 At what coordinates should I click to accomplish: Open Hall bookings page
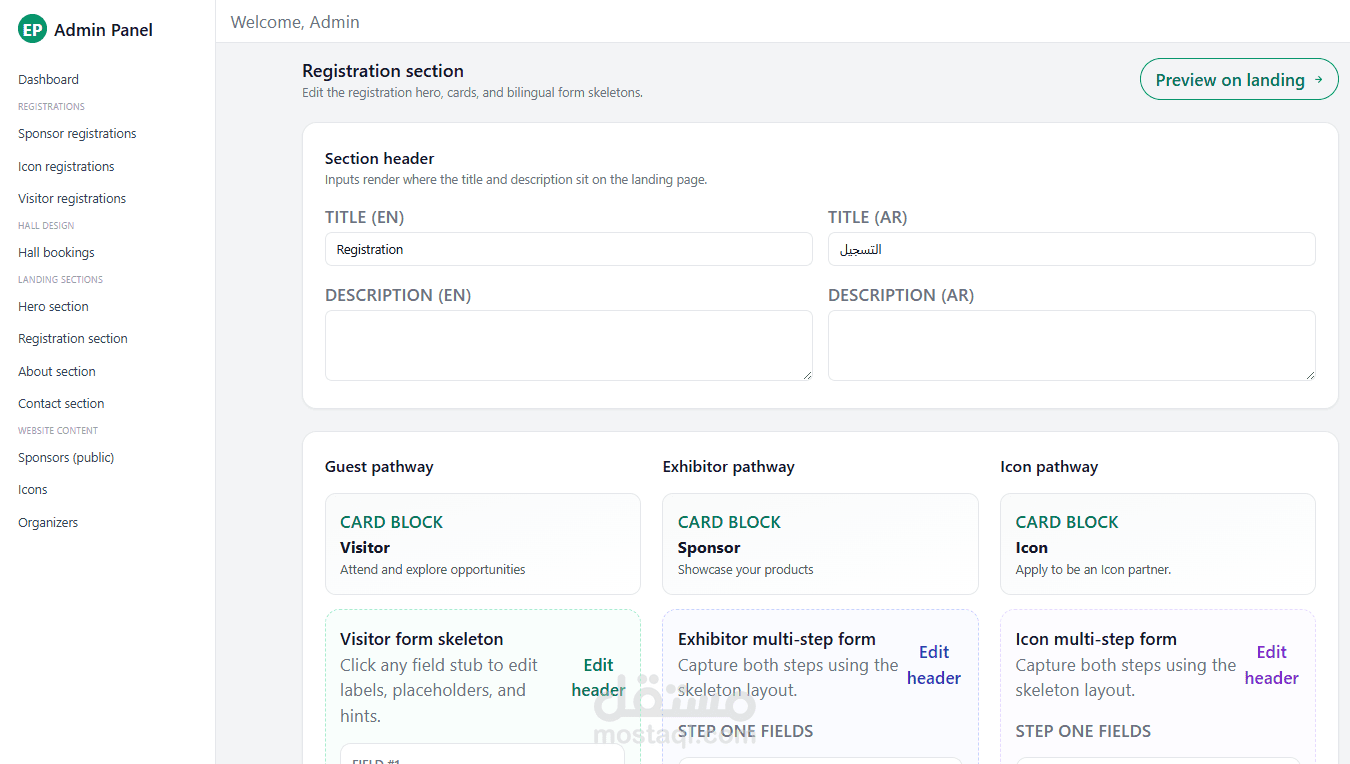point(56,252)
